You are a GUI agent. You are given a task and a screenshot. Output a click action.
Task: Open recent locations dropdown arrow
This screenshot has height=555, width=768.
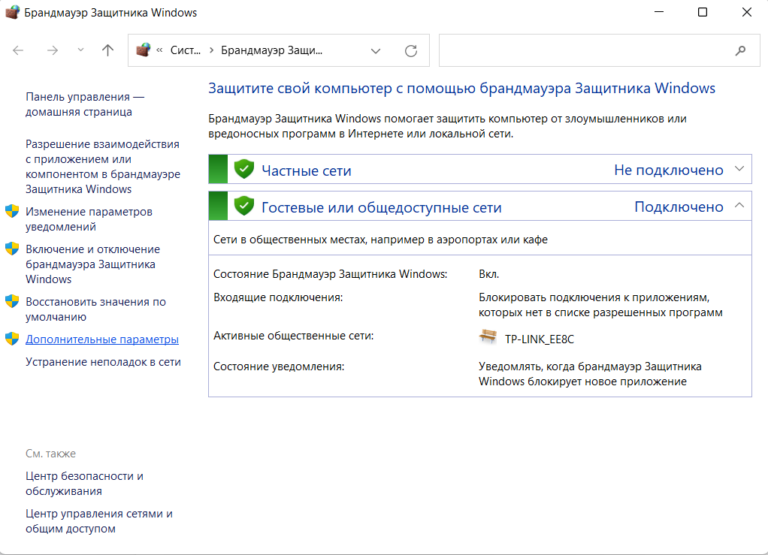pyautogui.click(x=81, y=50)
